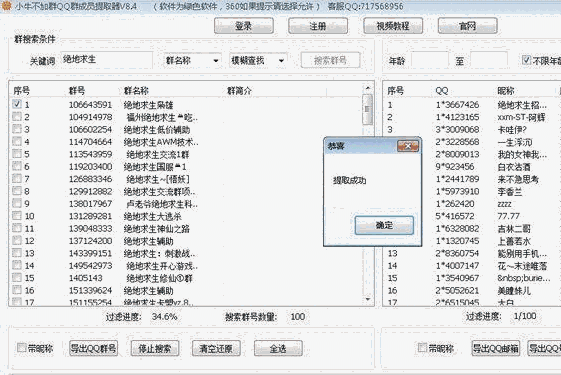Check the box for group row 8

coord(16,191)
